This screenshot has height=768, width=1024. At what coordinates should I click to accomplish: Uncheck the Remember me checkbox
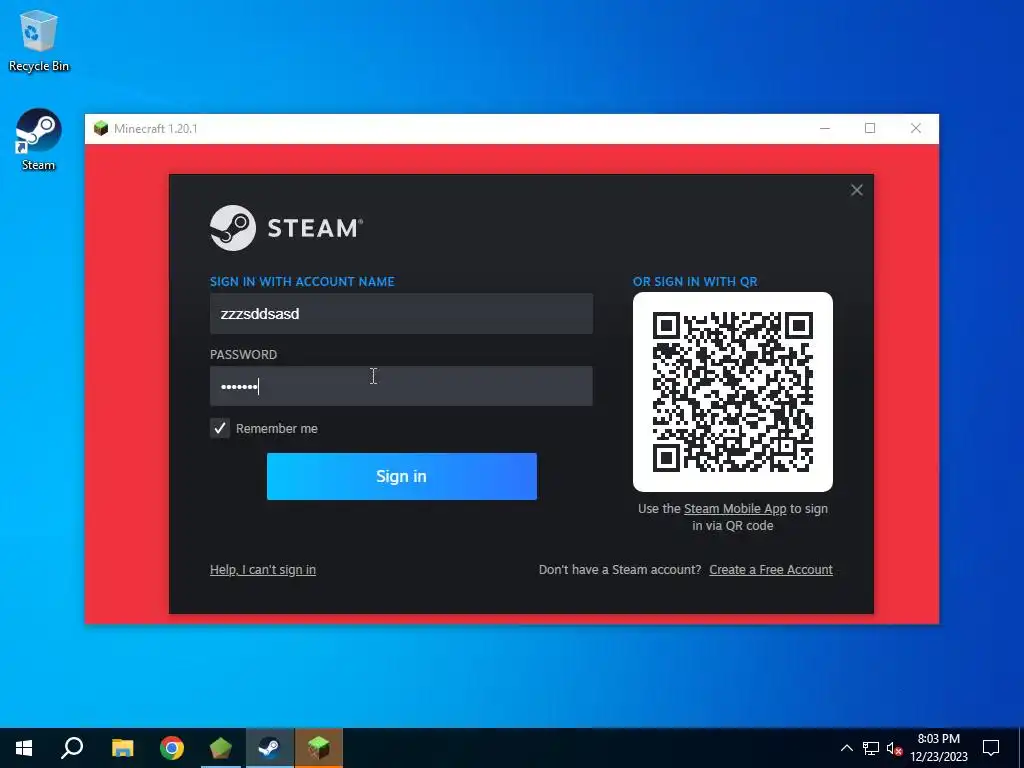pyautogui.click(x=219, y=428)
